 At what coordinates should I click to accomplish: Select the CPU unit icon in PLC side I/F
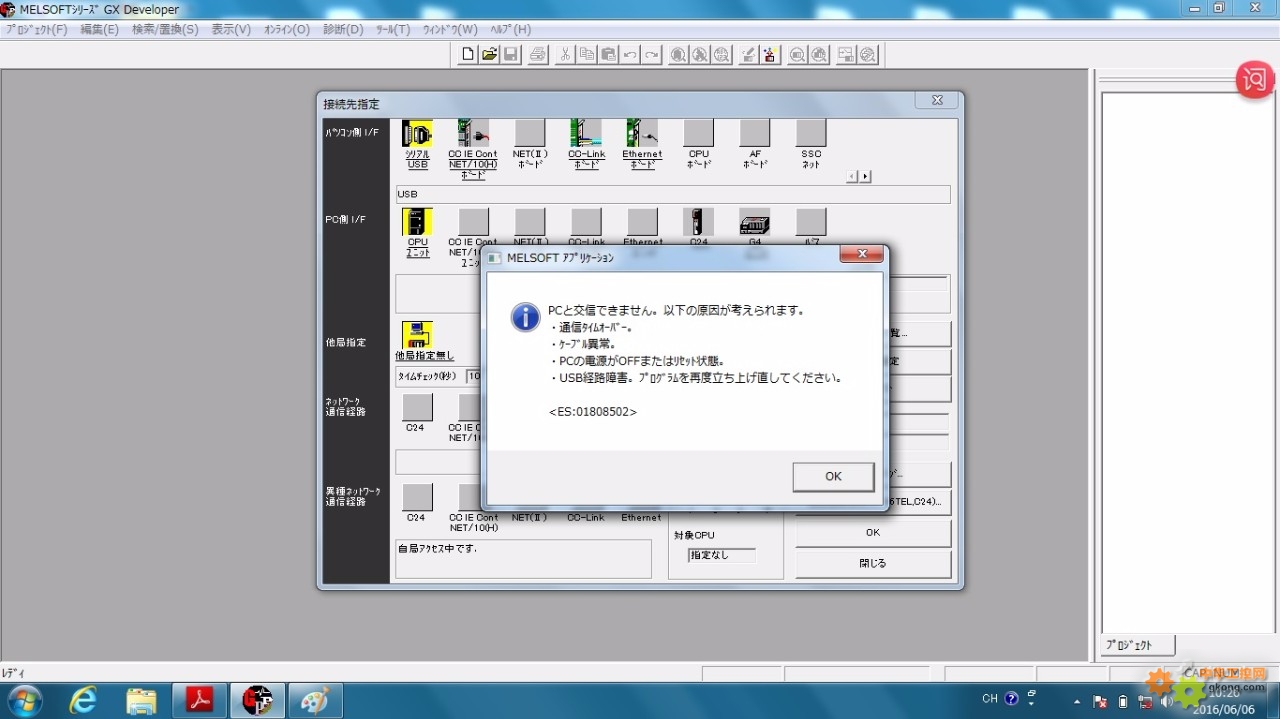click(x=417, y=222)
